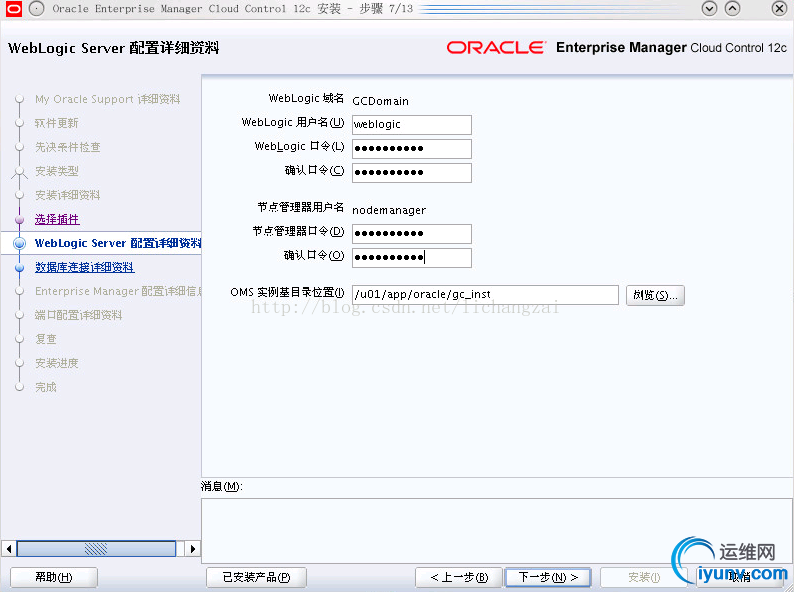Click the first 确认口令(C) password field
The image size is (794, 592).
click(x=412, y=172)
